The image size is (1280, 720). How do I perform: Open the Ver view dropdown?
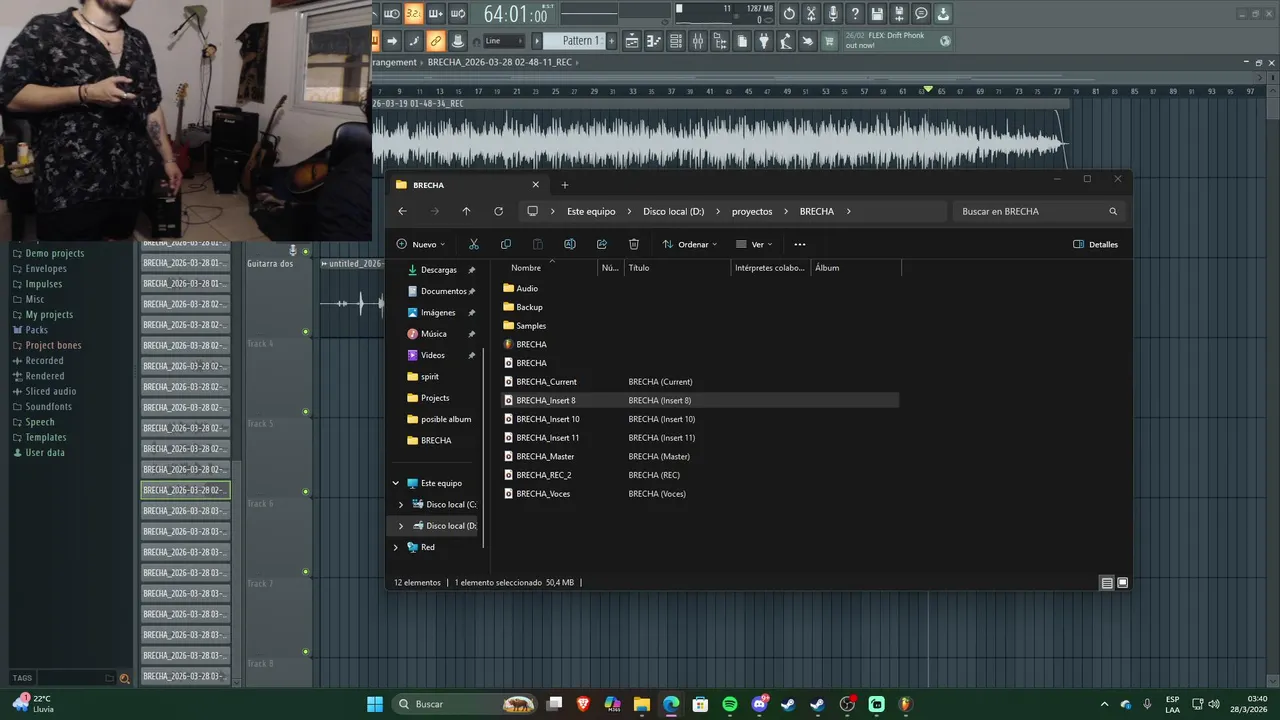tap(754, 244)
